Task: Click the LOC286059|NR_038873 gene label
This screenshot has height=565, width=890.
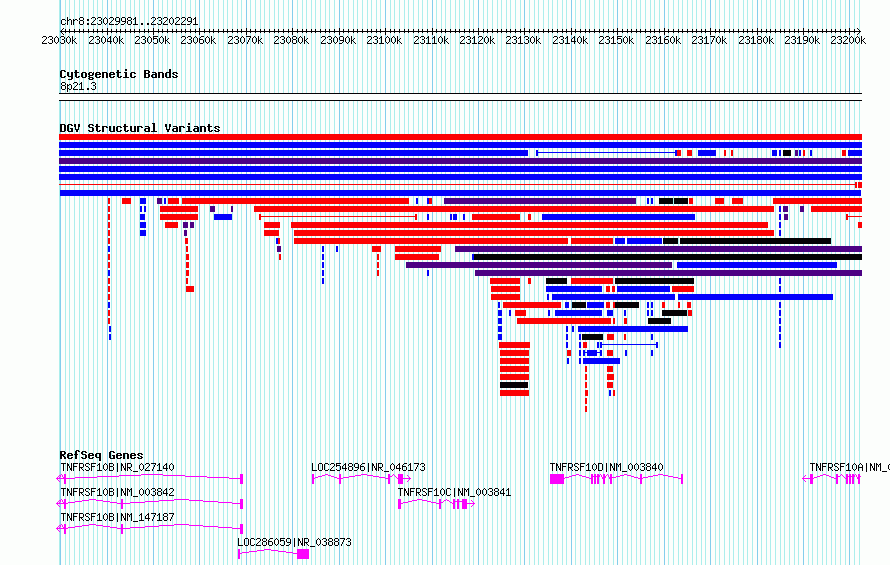Action: coord(294,542)
